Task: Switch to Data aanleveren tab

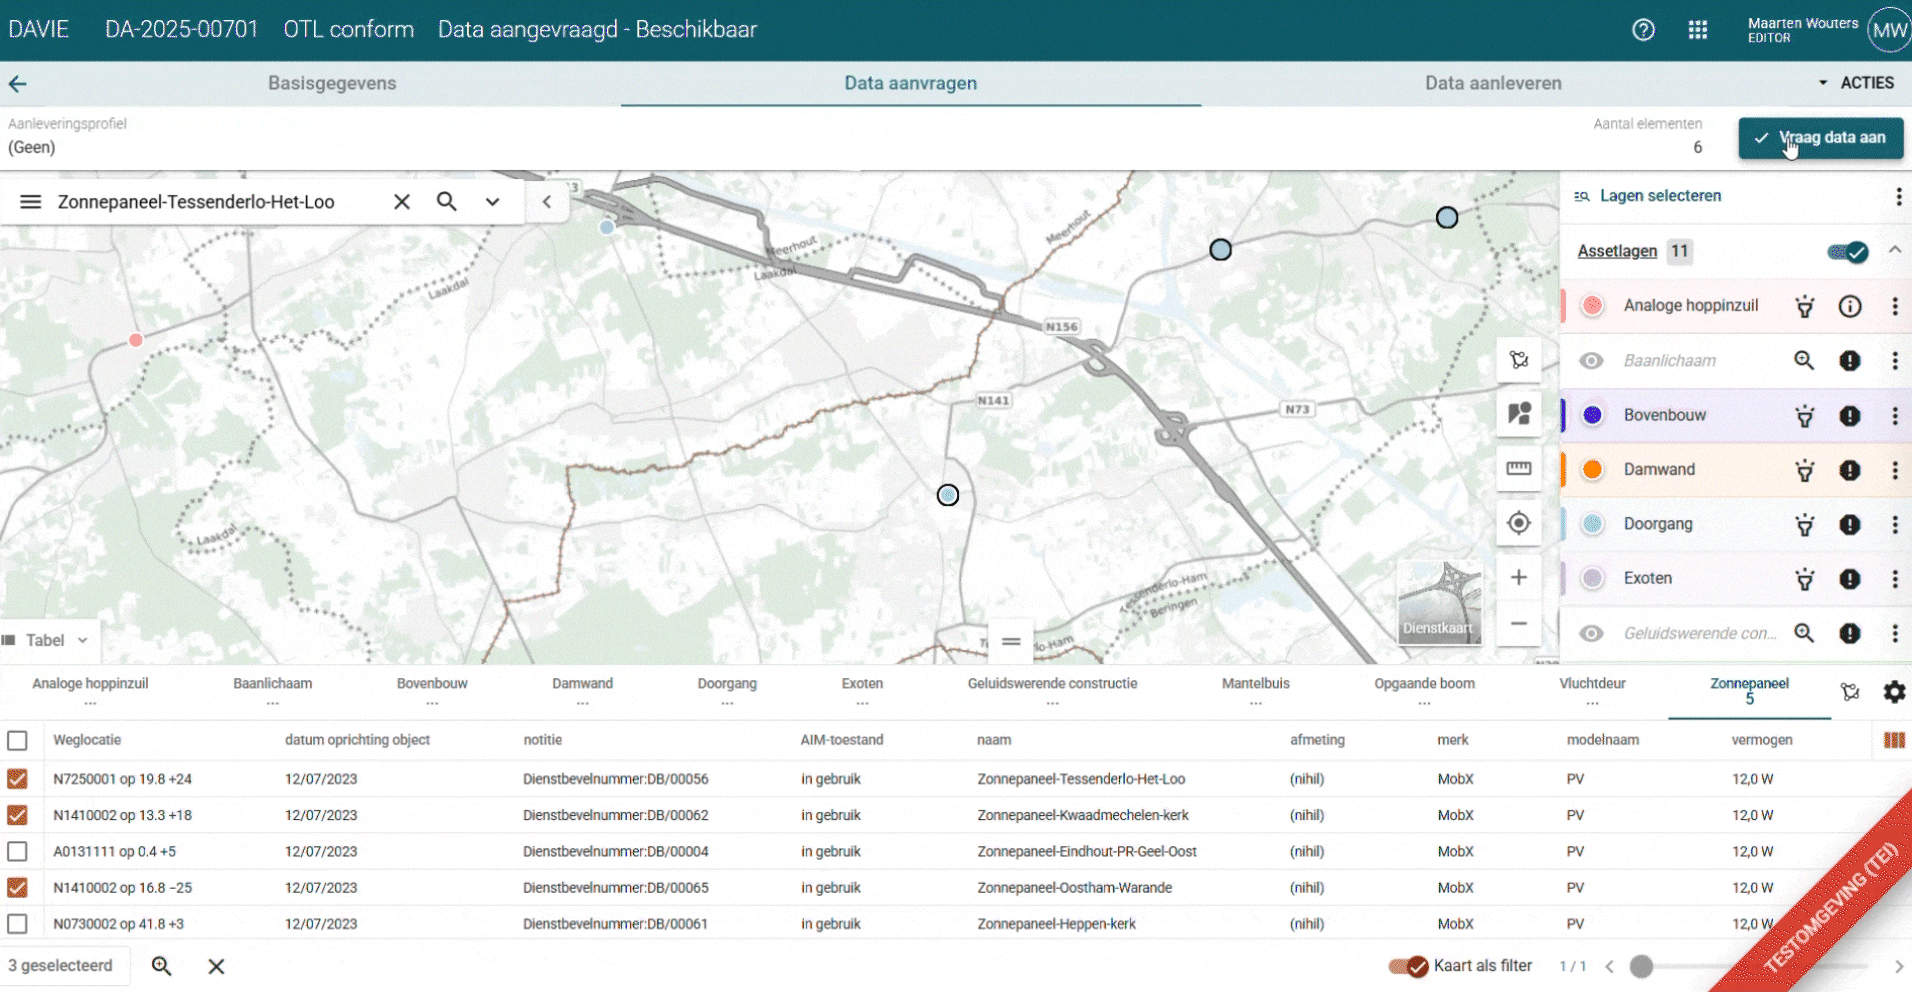Action: tap(1493, 84)
